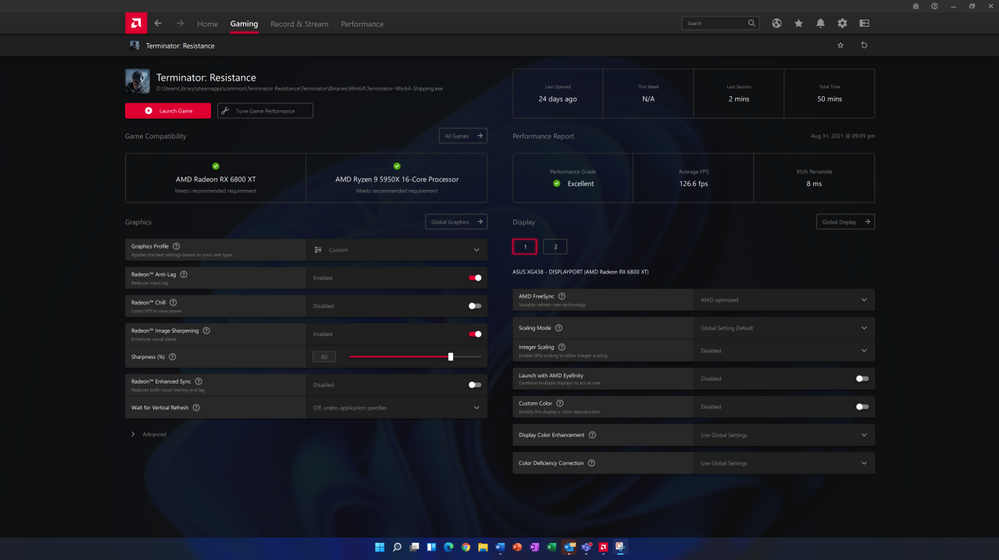Open the Scaling Mode dropdown

pos(784,328)
